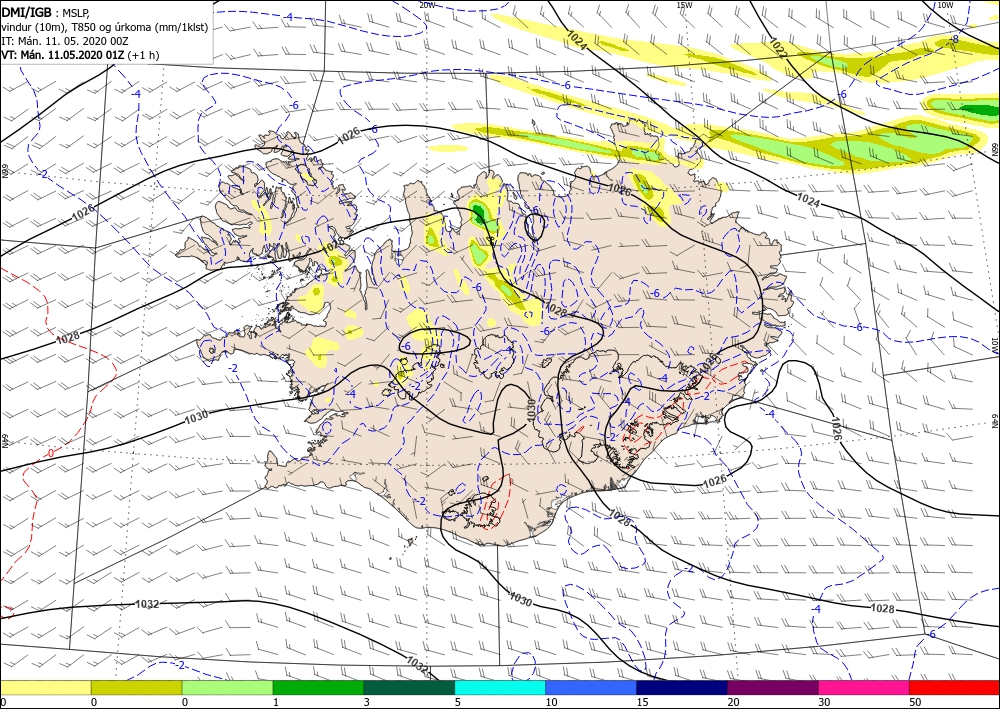The image size is (1000, 709).
Task: Click the "vindur (10m), T850 og úrkoma" line
Action: pyautogui.click(x=104, y=27)
